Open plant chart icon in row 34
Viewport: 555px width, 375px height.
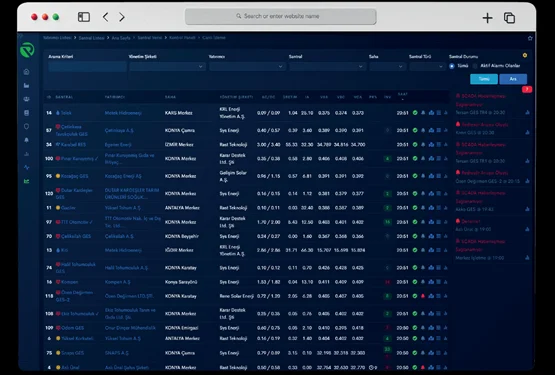431,144
